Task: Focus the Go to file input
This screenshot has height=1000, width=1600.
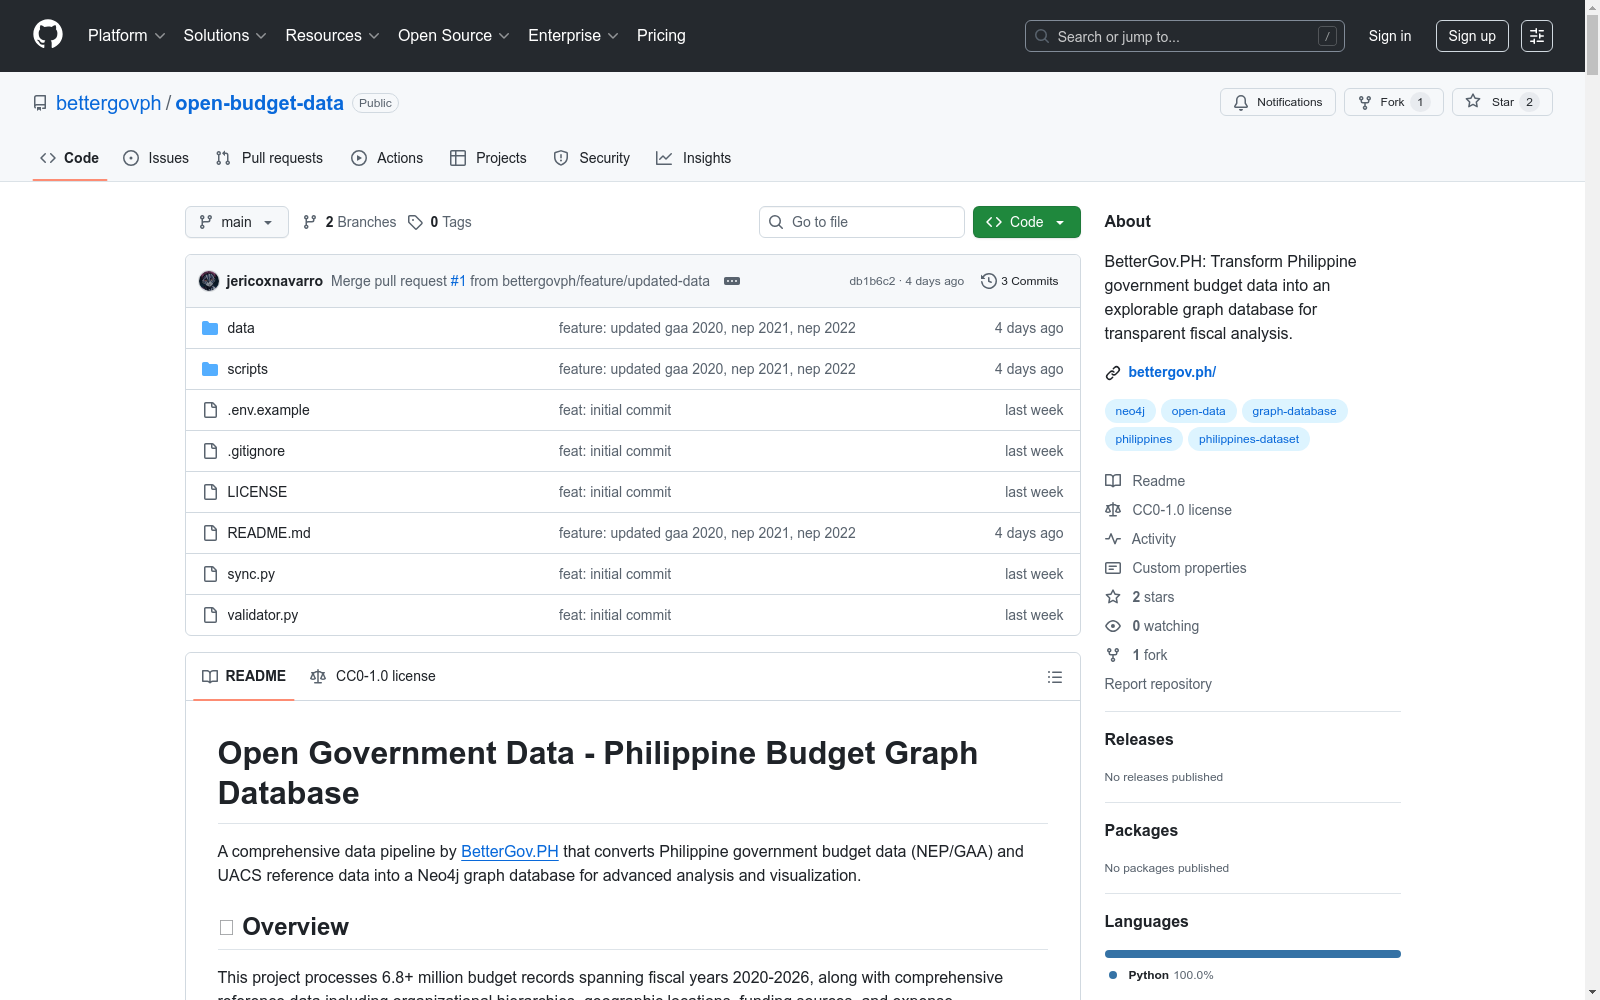Action: 862,222
